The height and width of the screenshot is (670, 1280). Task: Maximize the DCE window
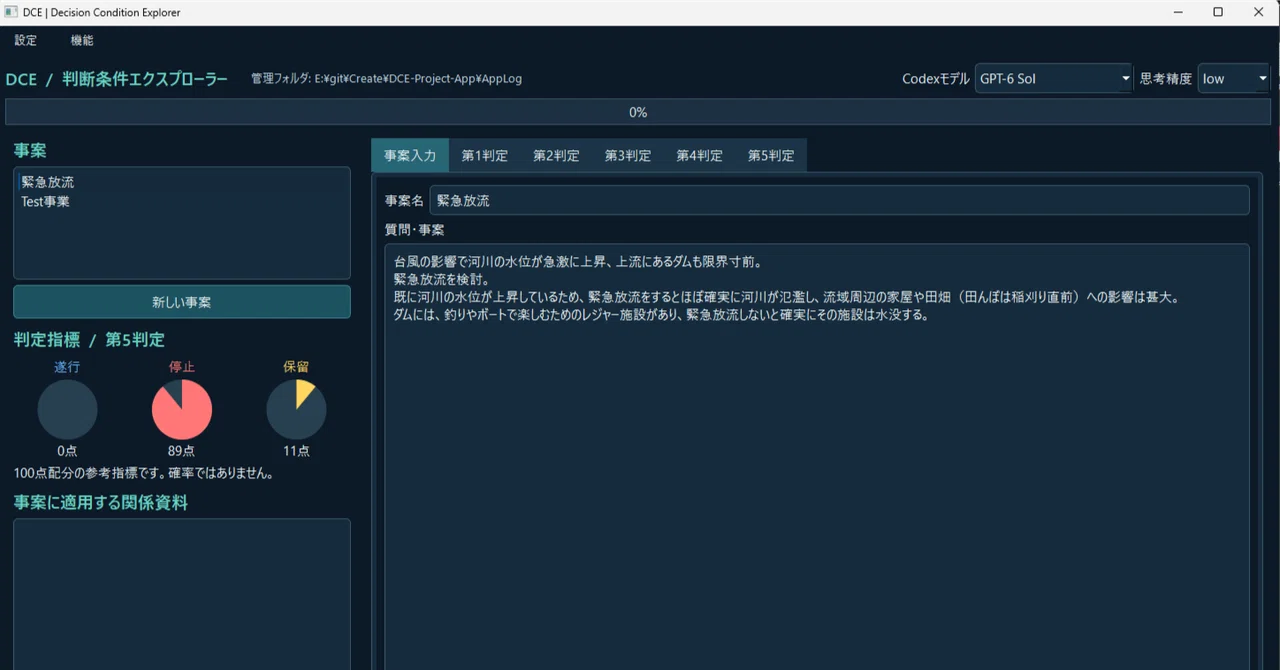coord(1217,13)
